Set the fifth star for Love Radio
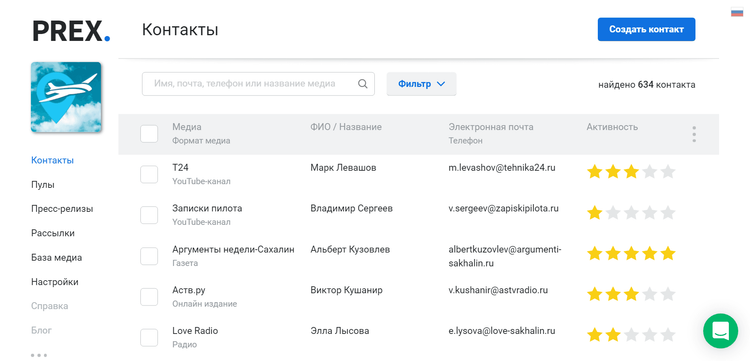750x361 pixels. tap(667, 335)
